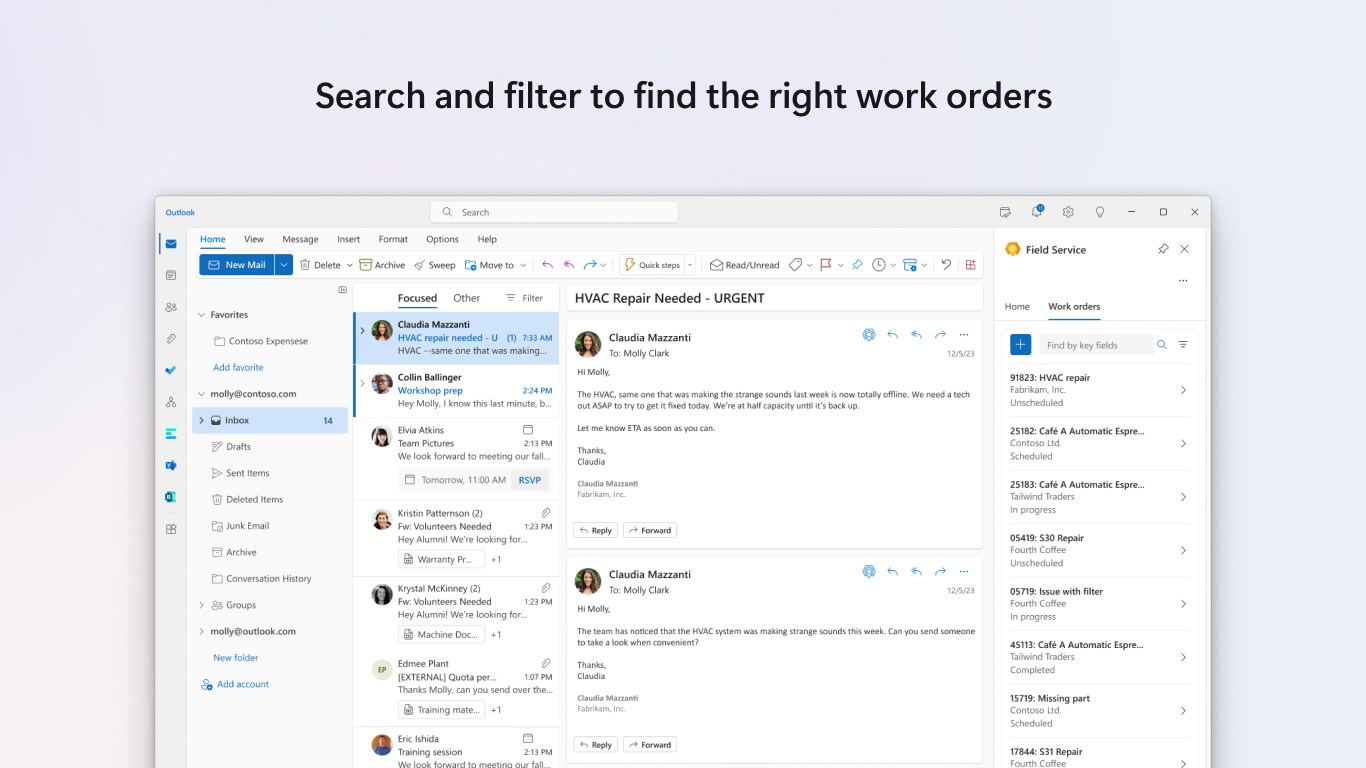The height and width of the screenshot is (768, 1366).
Task: Expand the molly@outlook.com account
Action: tap(201, 632)
